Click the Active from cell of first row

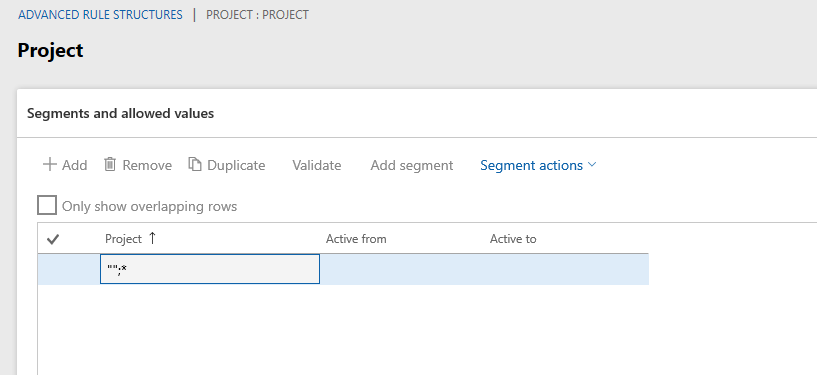402,269
